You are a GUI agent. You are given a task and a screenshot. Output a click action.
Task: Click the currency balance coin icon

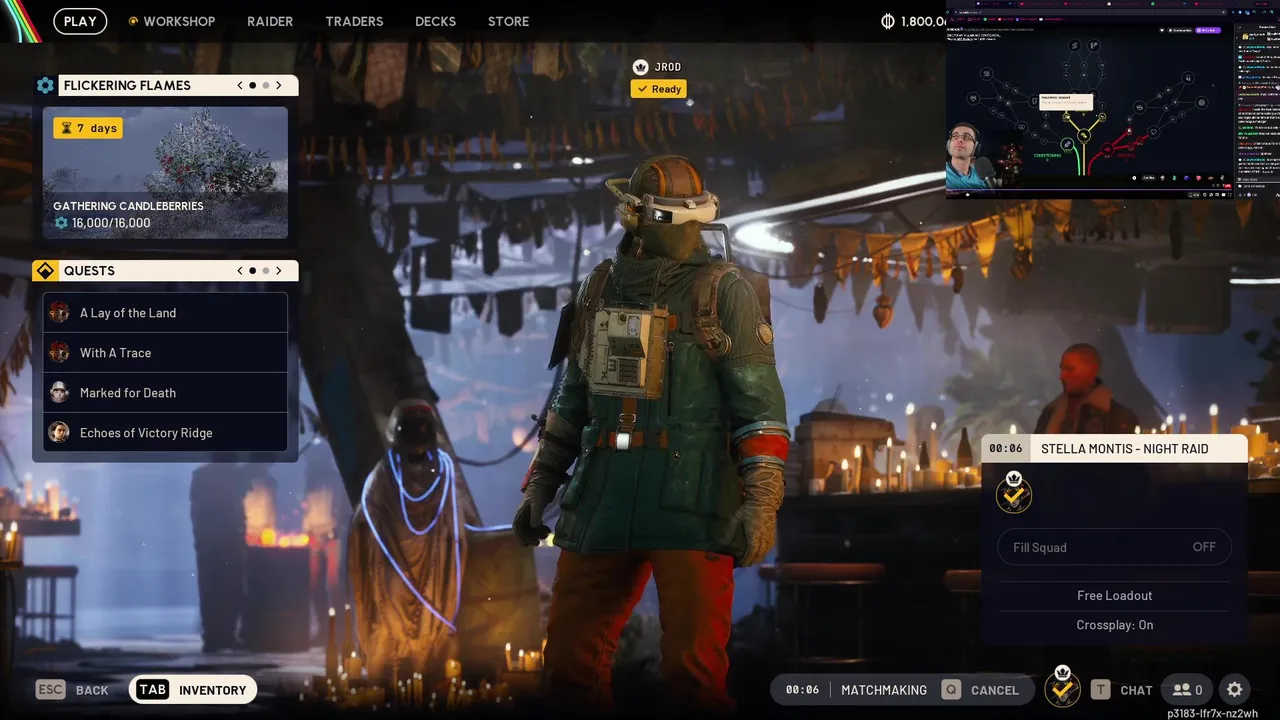pyautogui.click(x=888, y=21)
